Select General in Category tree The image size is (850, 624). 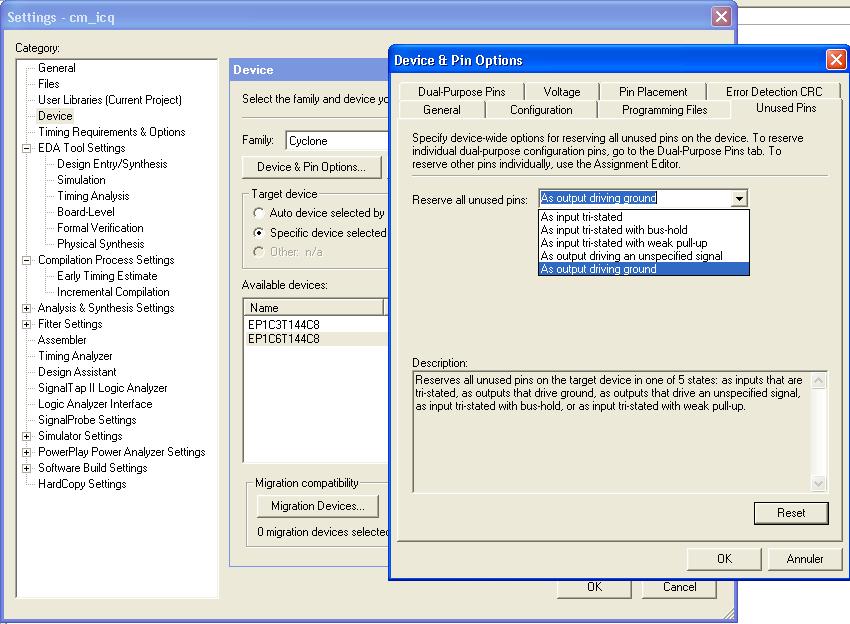pos(56,68)
